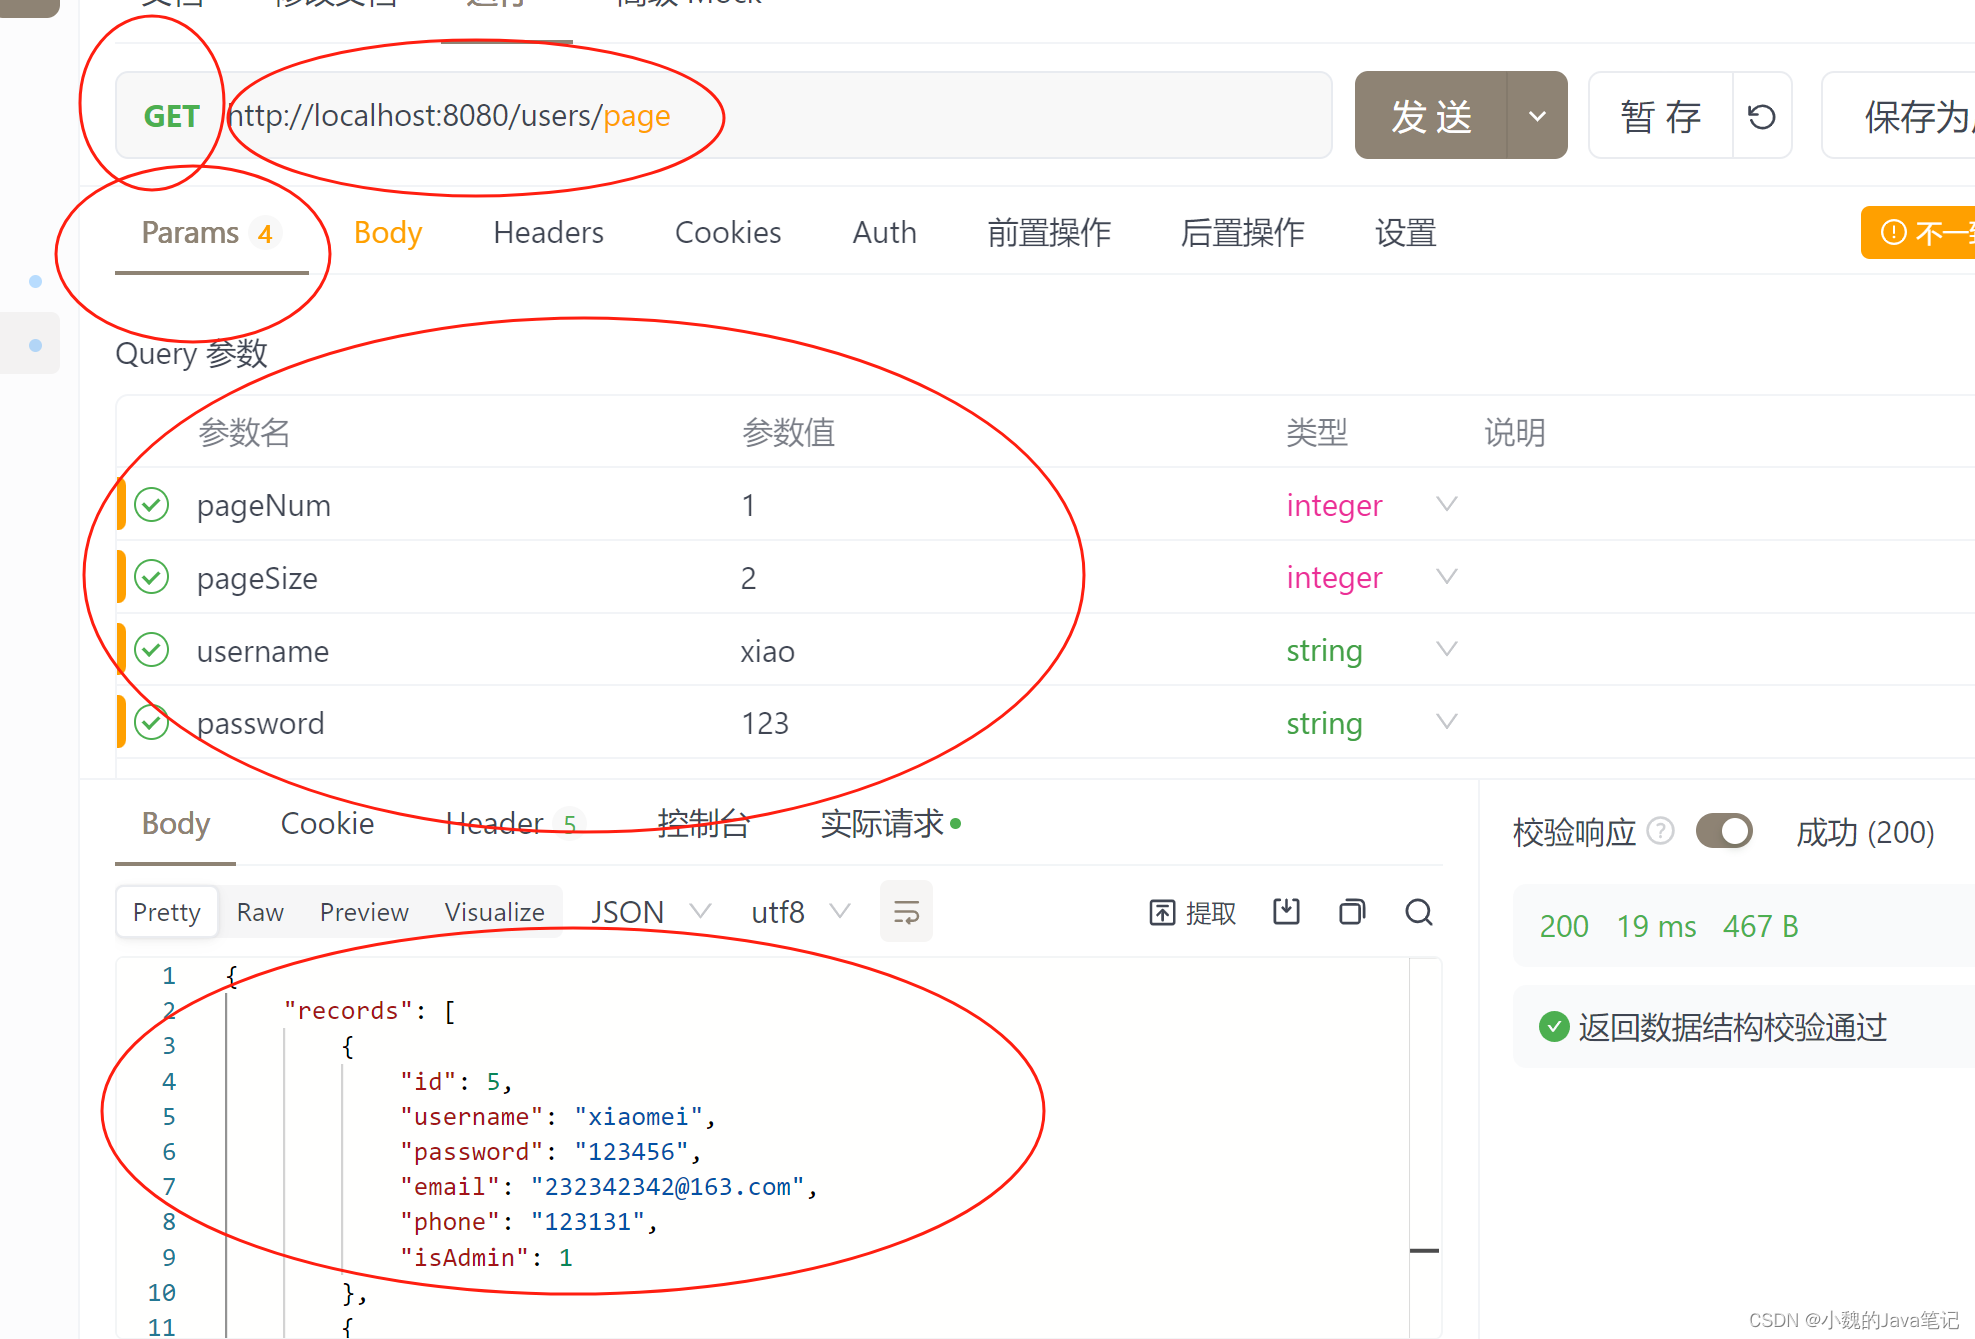
Task: Click the 发送 send button
Action: (x=1430, y=115)
